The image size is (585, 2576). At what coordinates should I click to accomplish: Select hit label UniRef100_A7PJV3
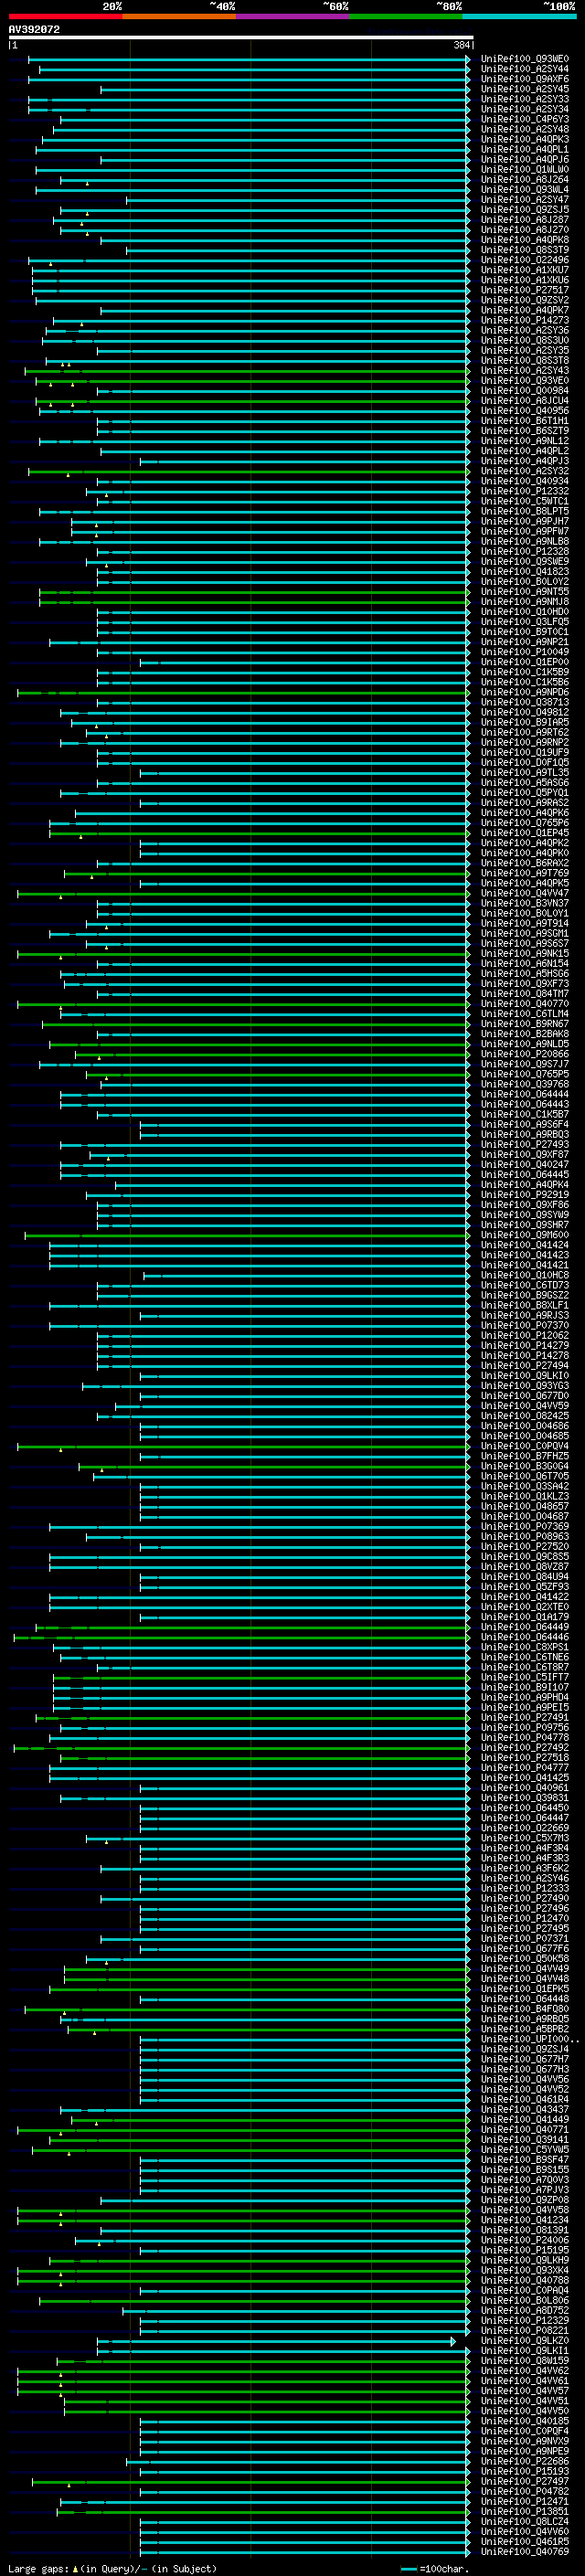point(525,2190)
